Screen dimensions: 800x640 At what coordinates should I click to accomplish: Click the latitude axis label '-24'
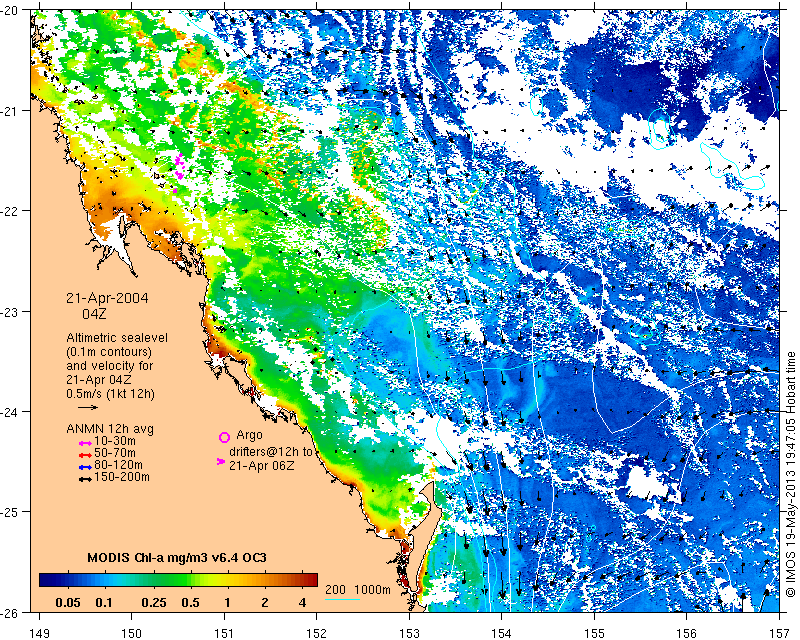[x=10, y=412]
